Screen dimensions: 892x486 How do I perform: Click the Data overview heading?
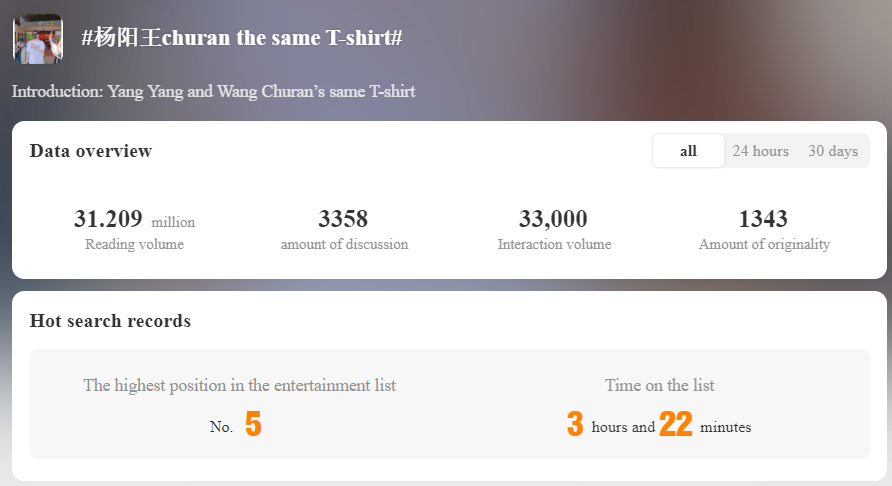tap(91, 151)
